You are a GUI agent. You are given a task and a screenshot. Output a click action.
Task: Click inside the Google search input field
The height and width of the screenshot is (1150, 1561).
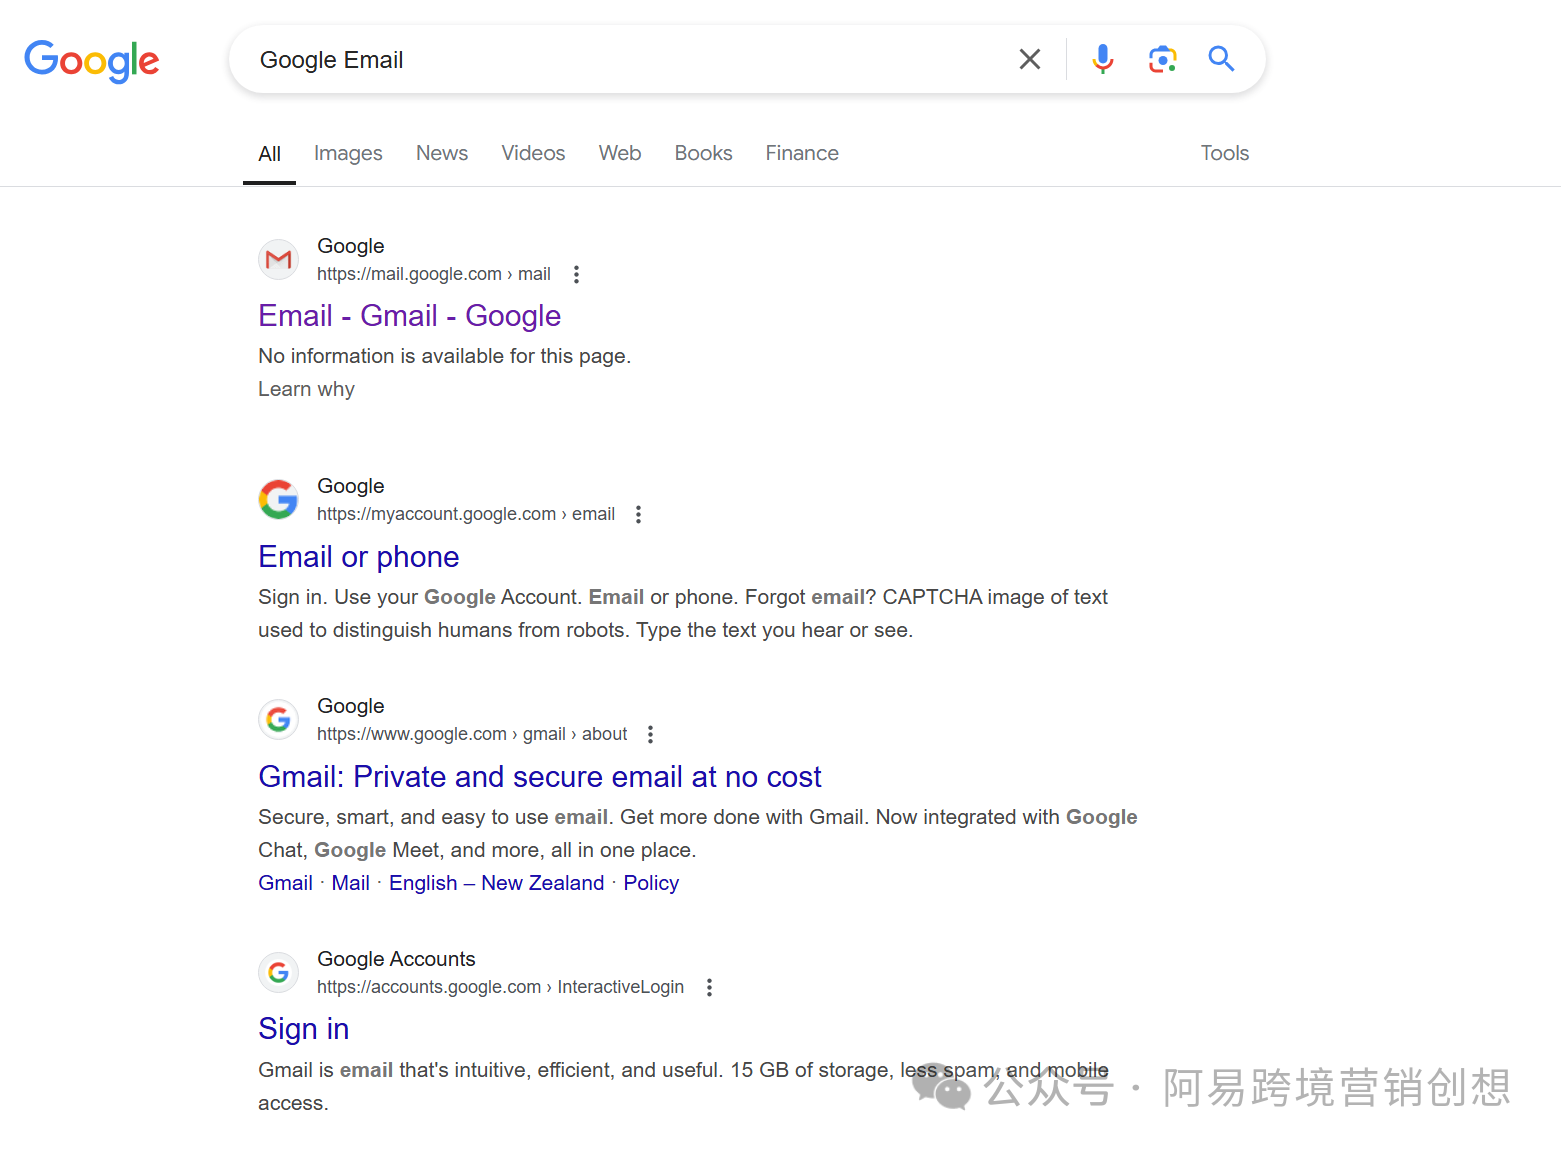tap(620, 60)
